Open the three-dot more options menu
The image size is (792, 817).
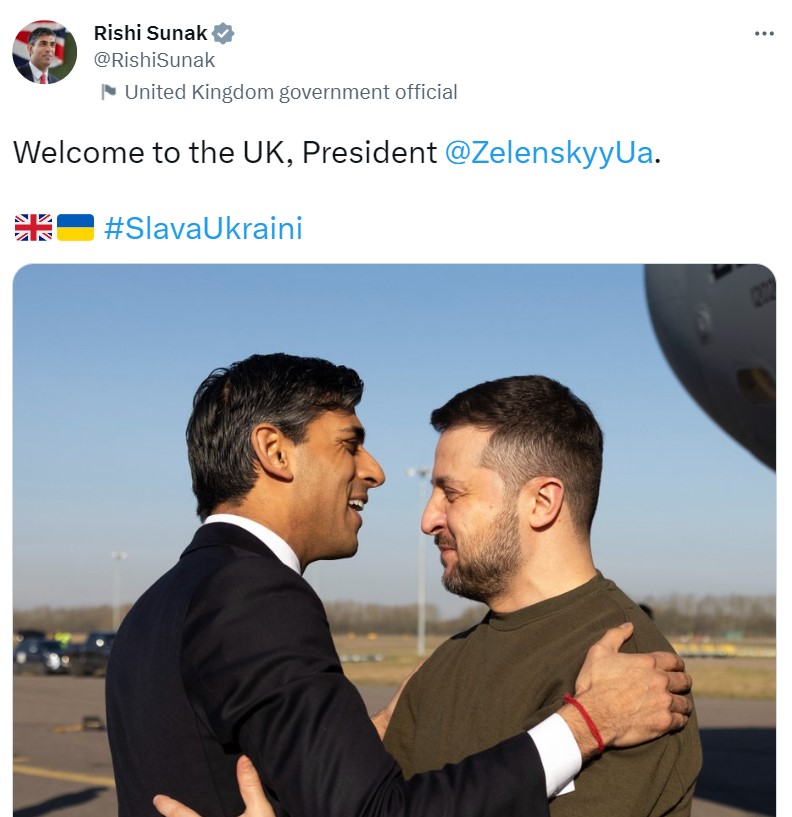[x=764, y=34]
